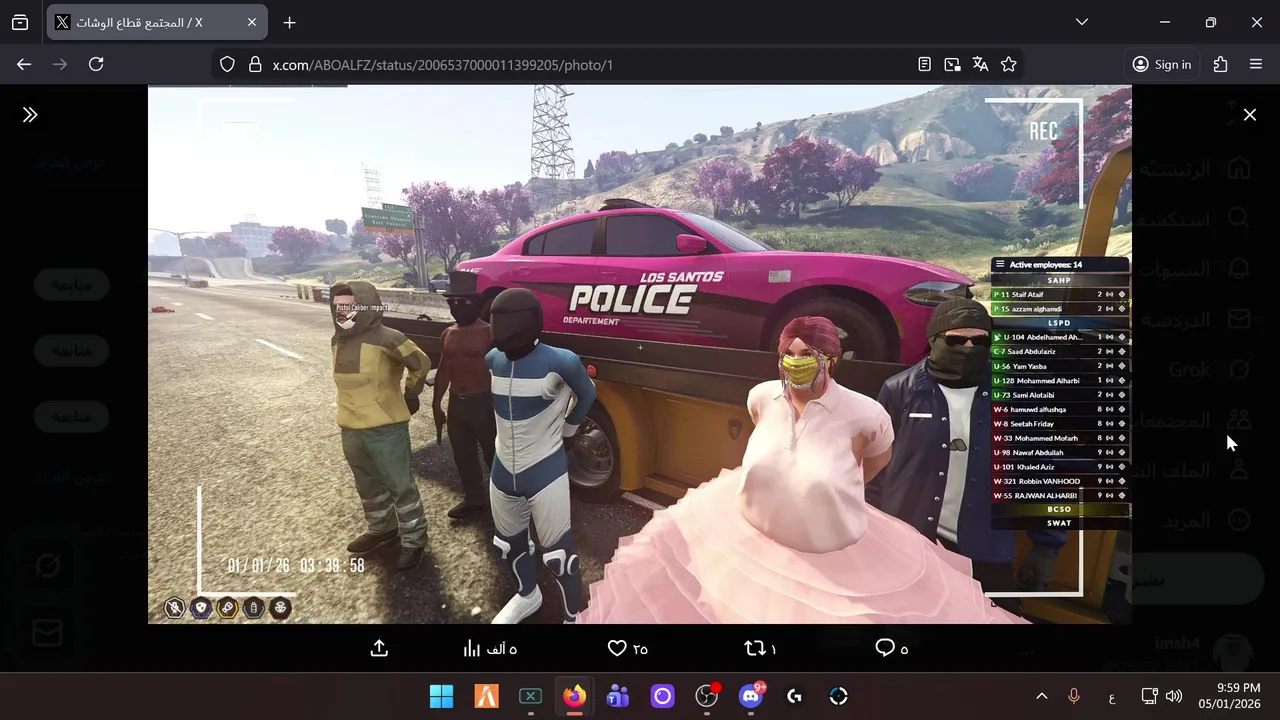
Task: Open a new tab with plus button
Action: pos(289,22)
